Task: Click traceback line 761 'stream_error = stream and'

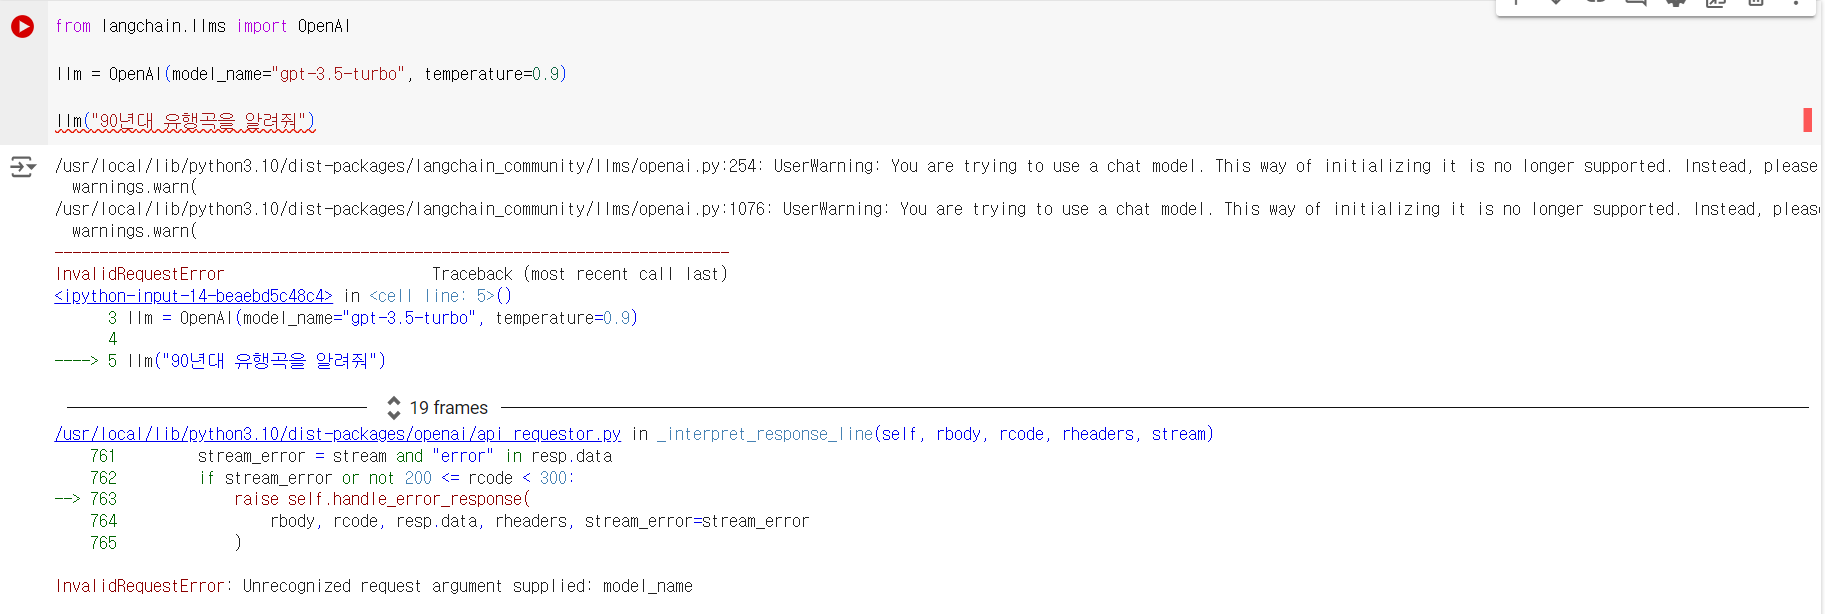Action: [351, 456]
